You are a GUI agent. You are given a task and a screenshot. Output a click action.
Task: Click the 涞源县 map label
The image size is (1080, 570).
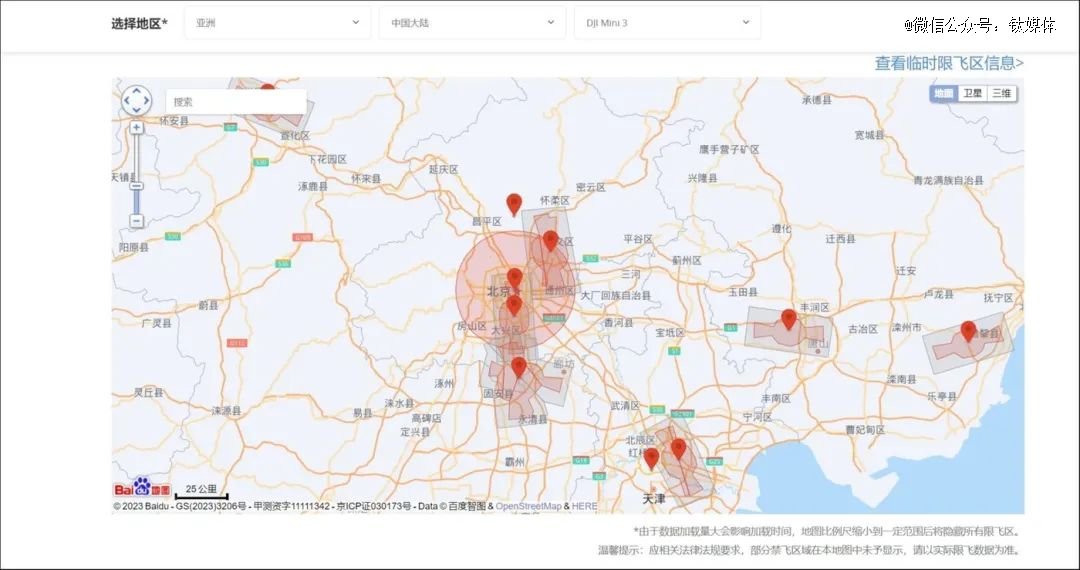tap(226, 411)
